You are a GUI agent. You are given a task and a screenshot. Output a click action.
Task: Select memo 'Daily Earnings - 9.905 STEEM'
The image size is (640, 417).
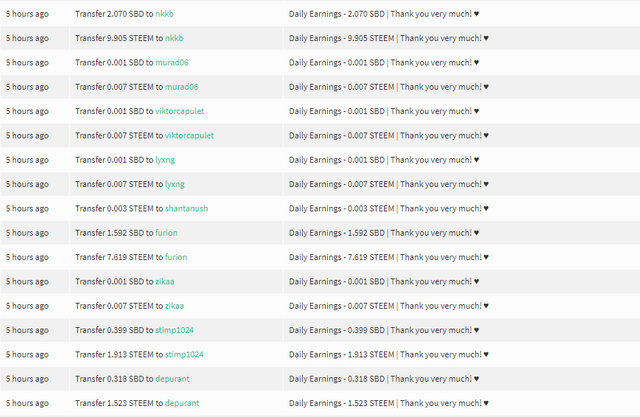[342, 38]
